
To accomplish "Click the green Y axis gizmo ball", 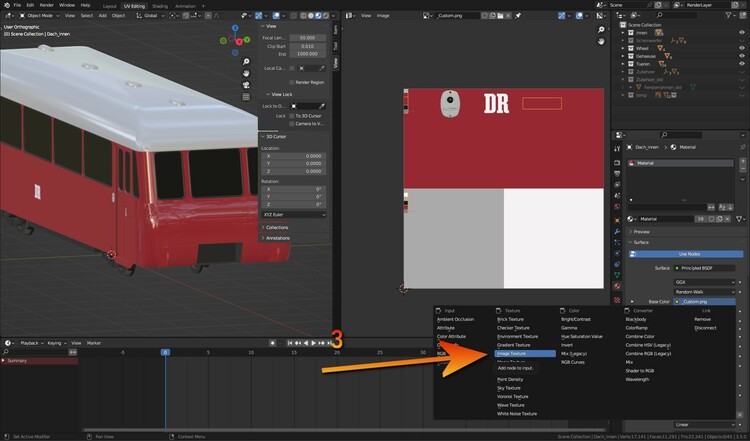I will click(x=245, y=38).
